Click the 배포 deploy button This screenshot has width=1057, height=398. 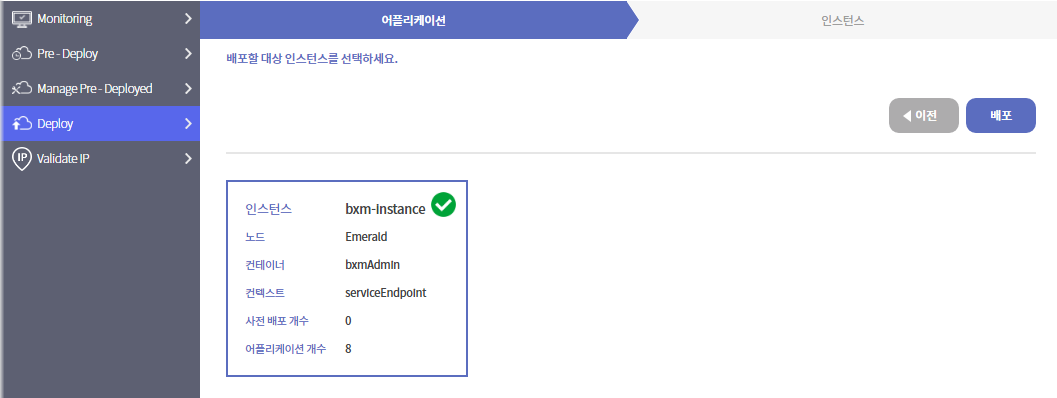tap(1001, 115)
